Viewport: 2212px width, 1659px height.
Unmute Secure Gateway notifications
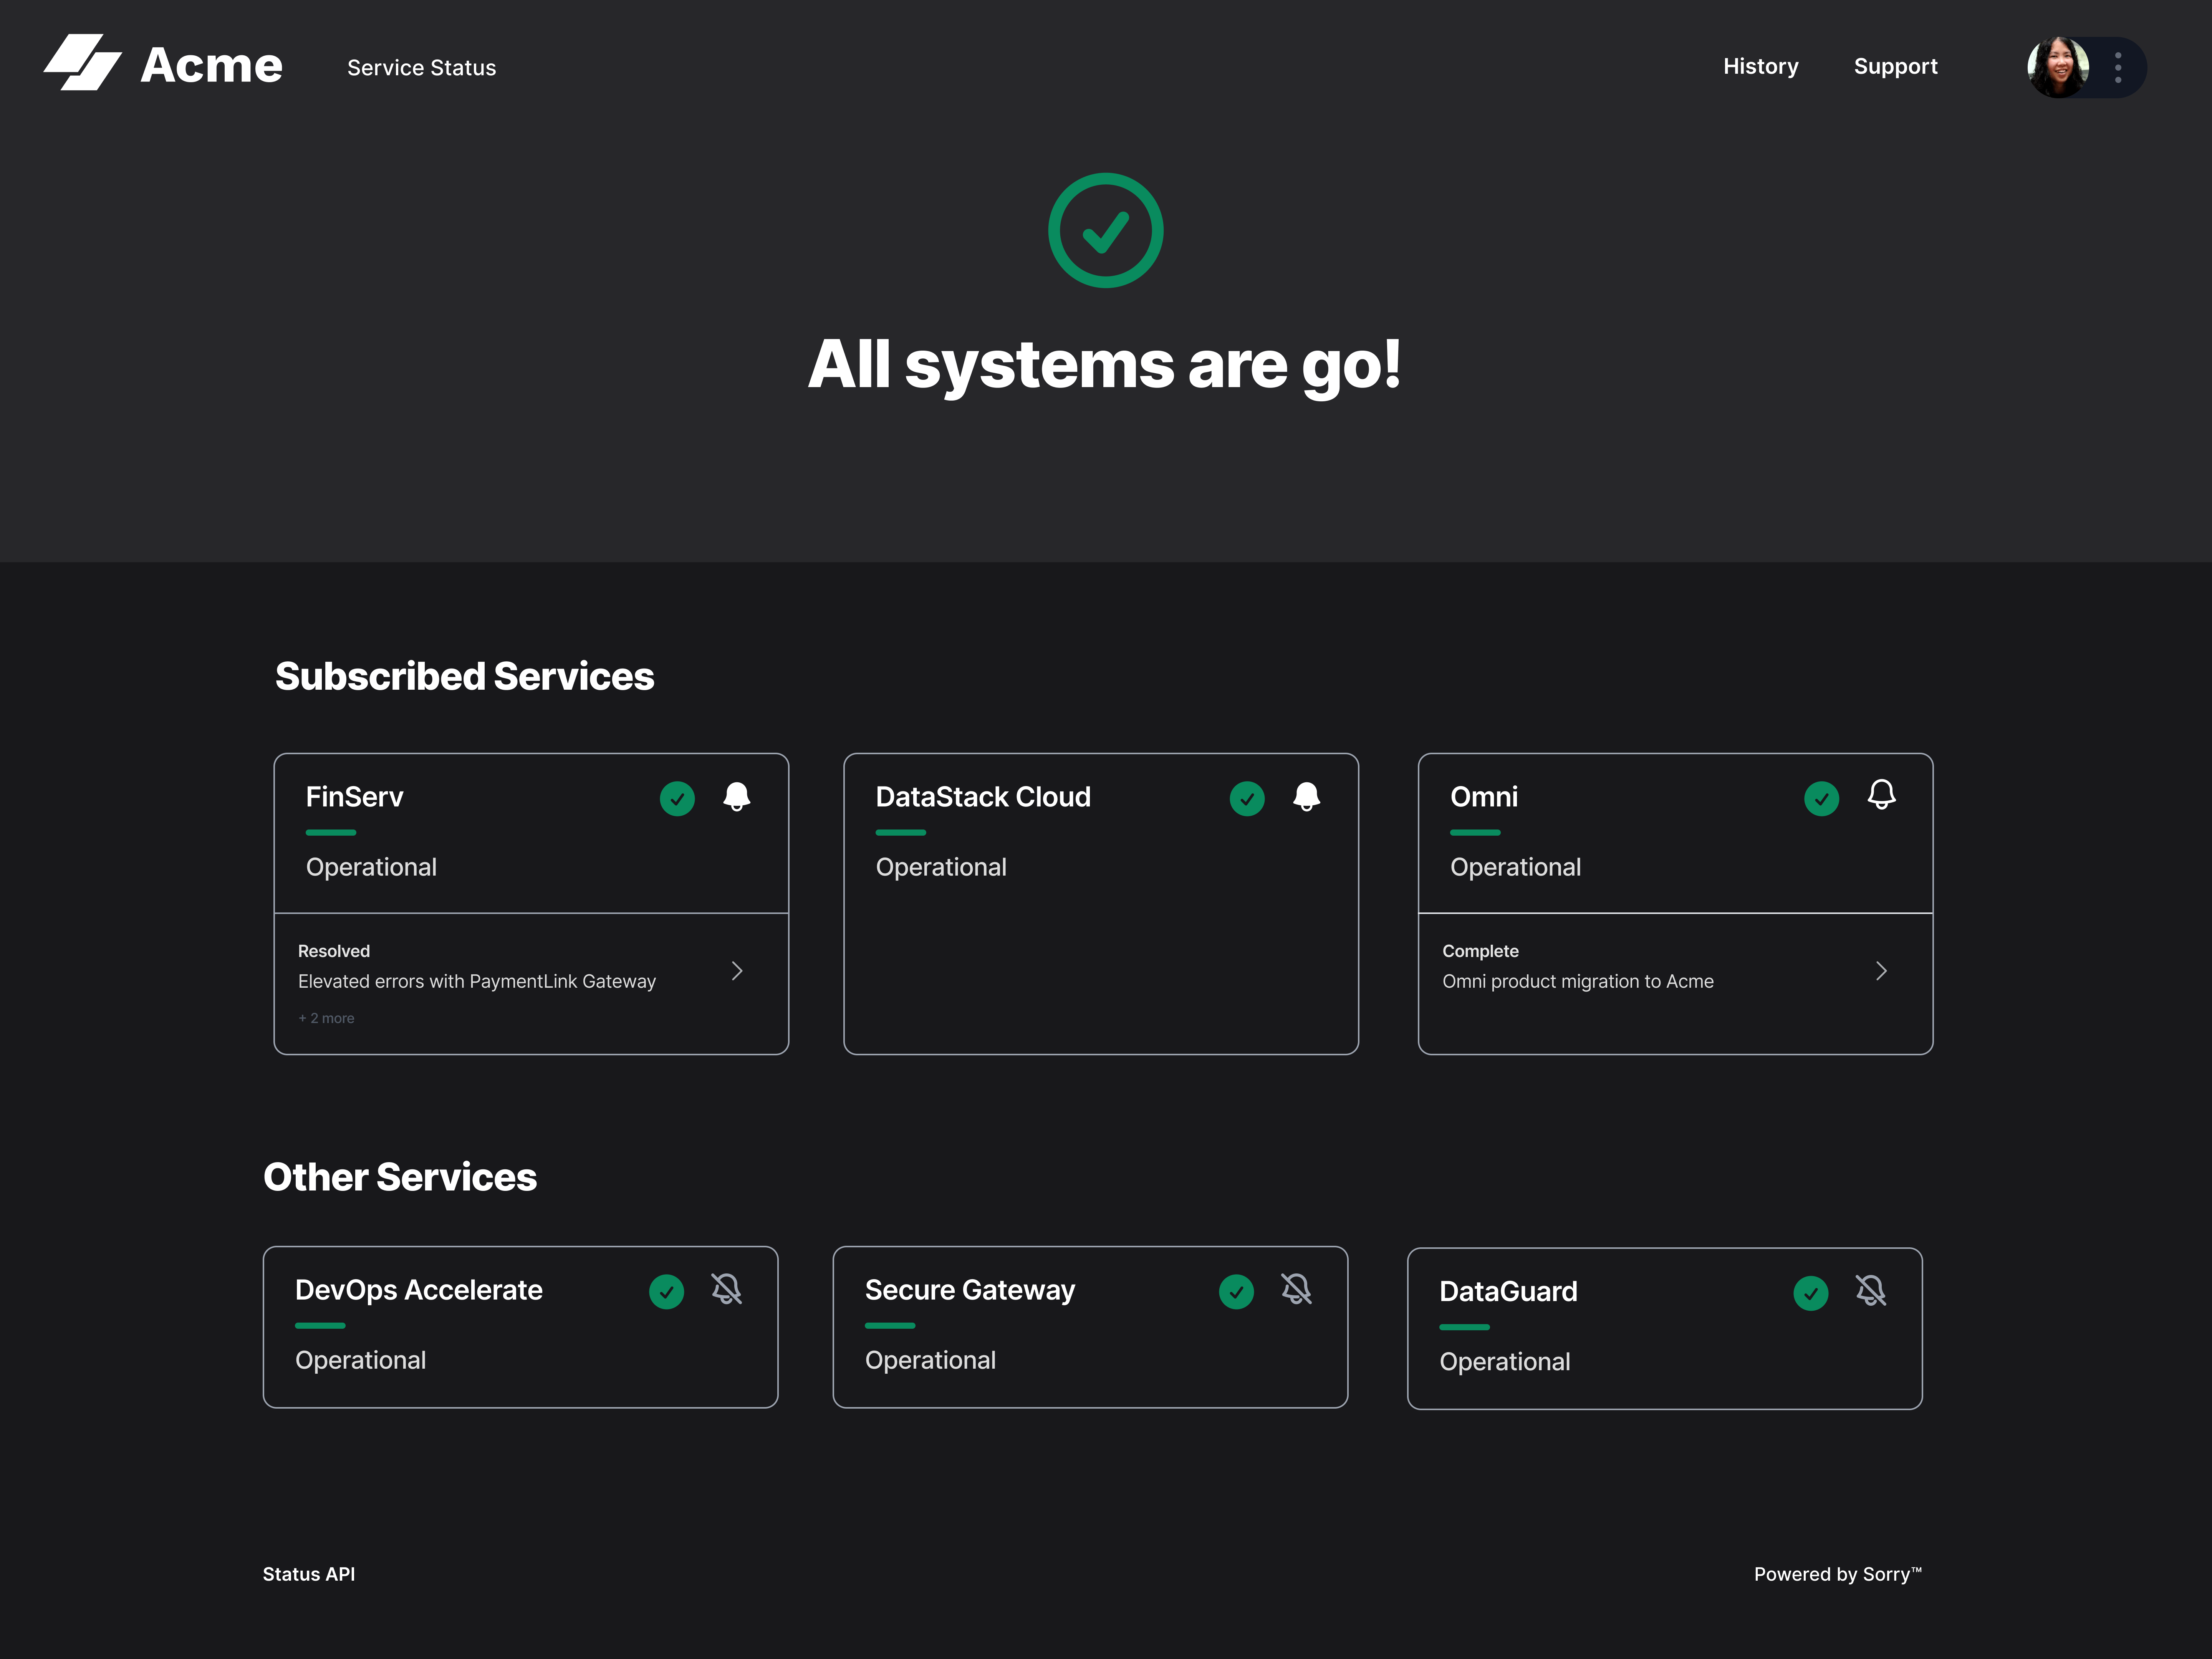[1296, 1290]
